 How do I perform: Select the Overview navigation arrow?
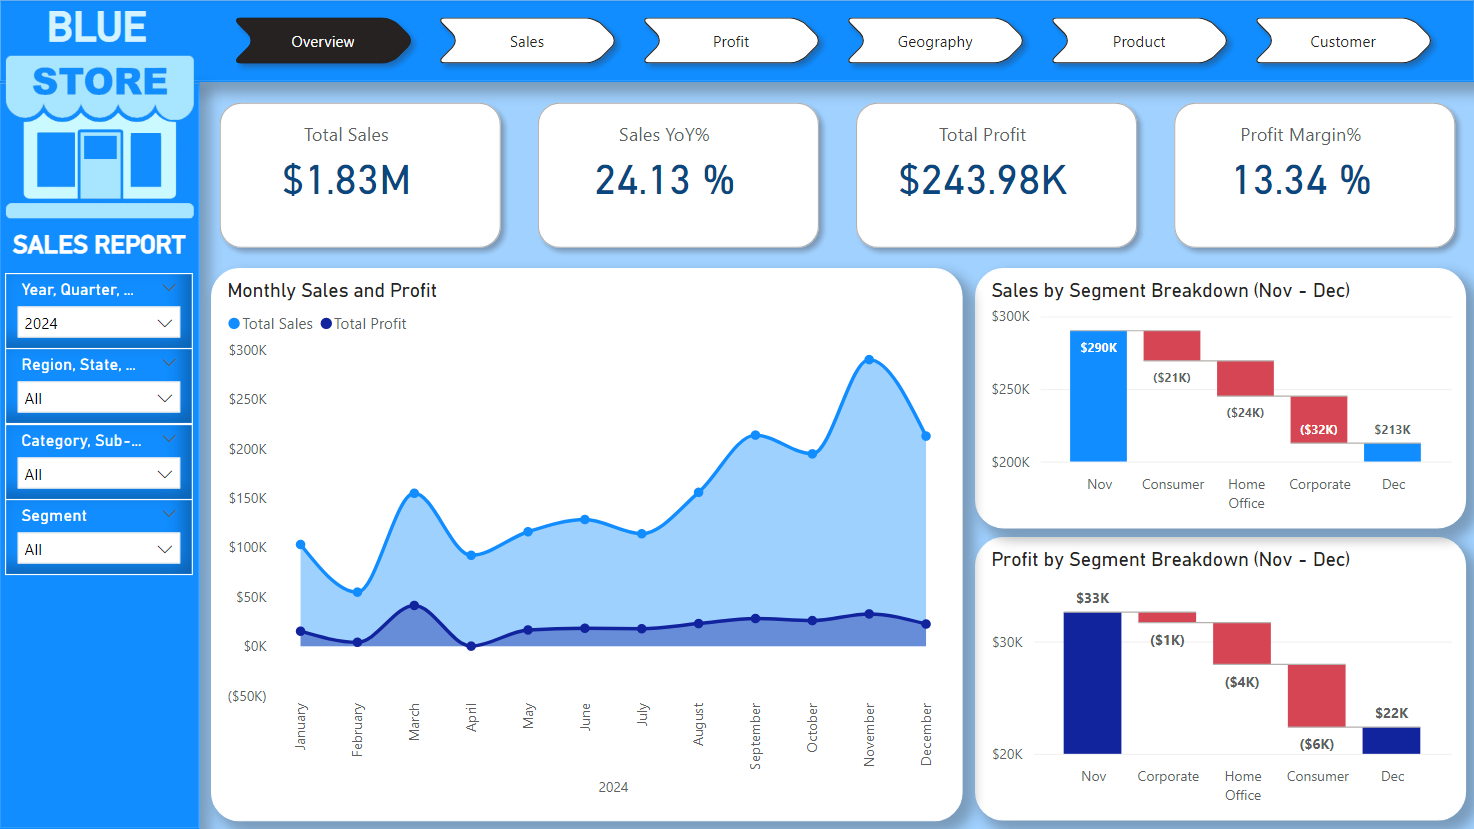tap(322, 42)
